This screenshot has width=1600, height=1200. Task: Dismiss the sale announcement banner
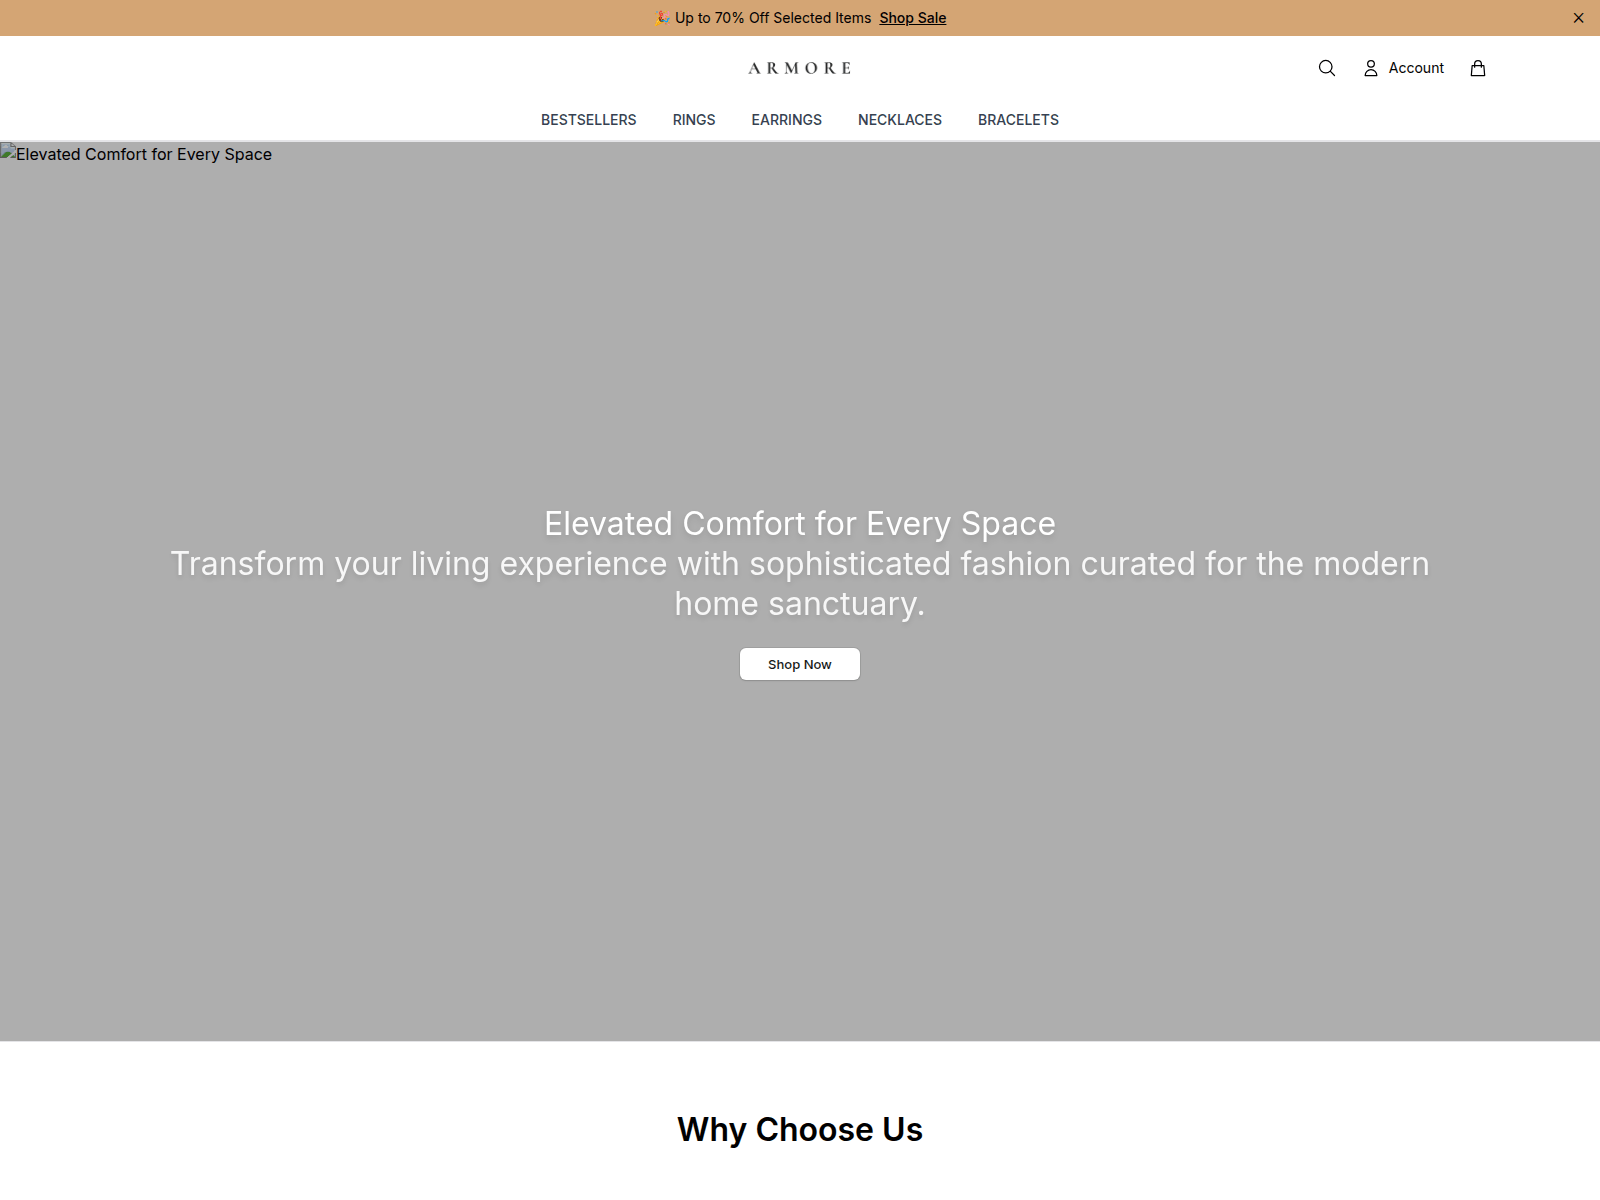1578,18
